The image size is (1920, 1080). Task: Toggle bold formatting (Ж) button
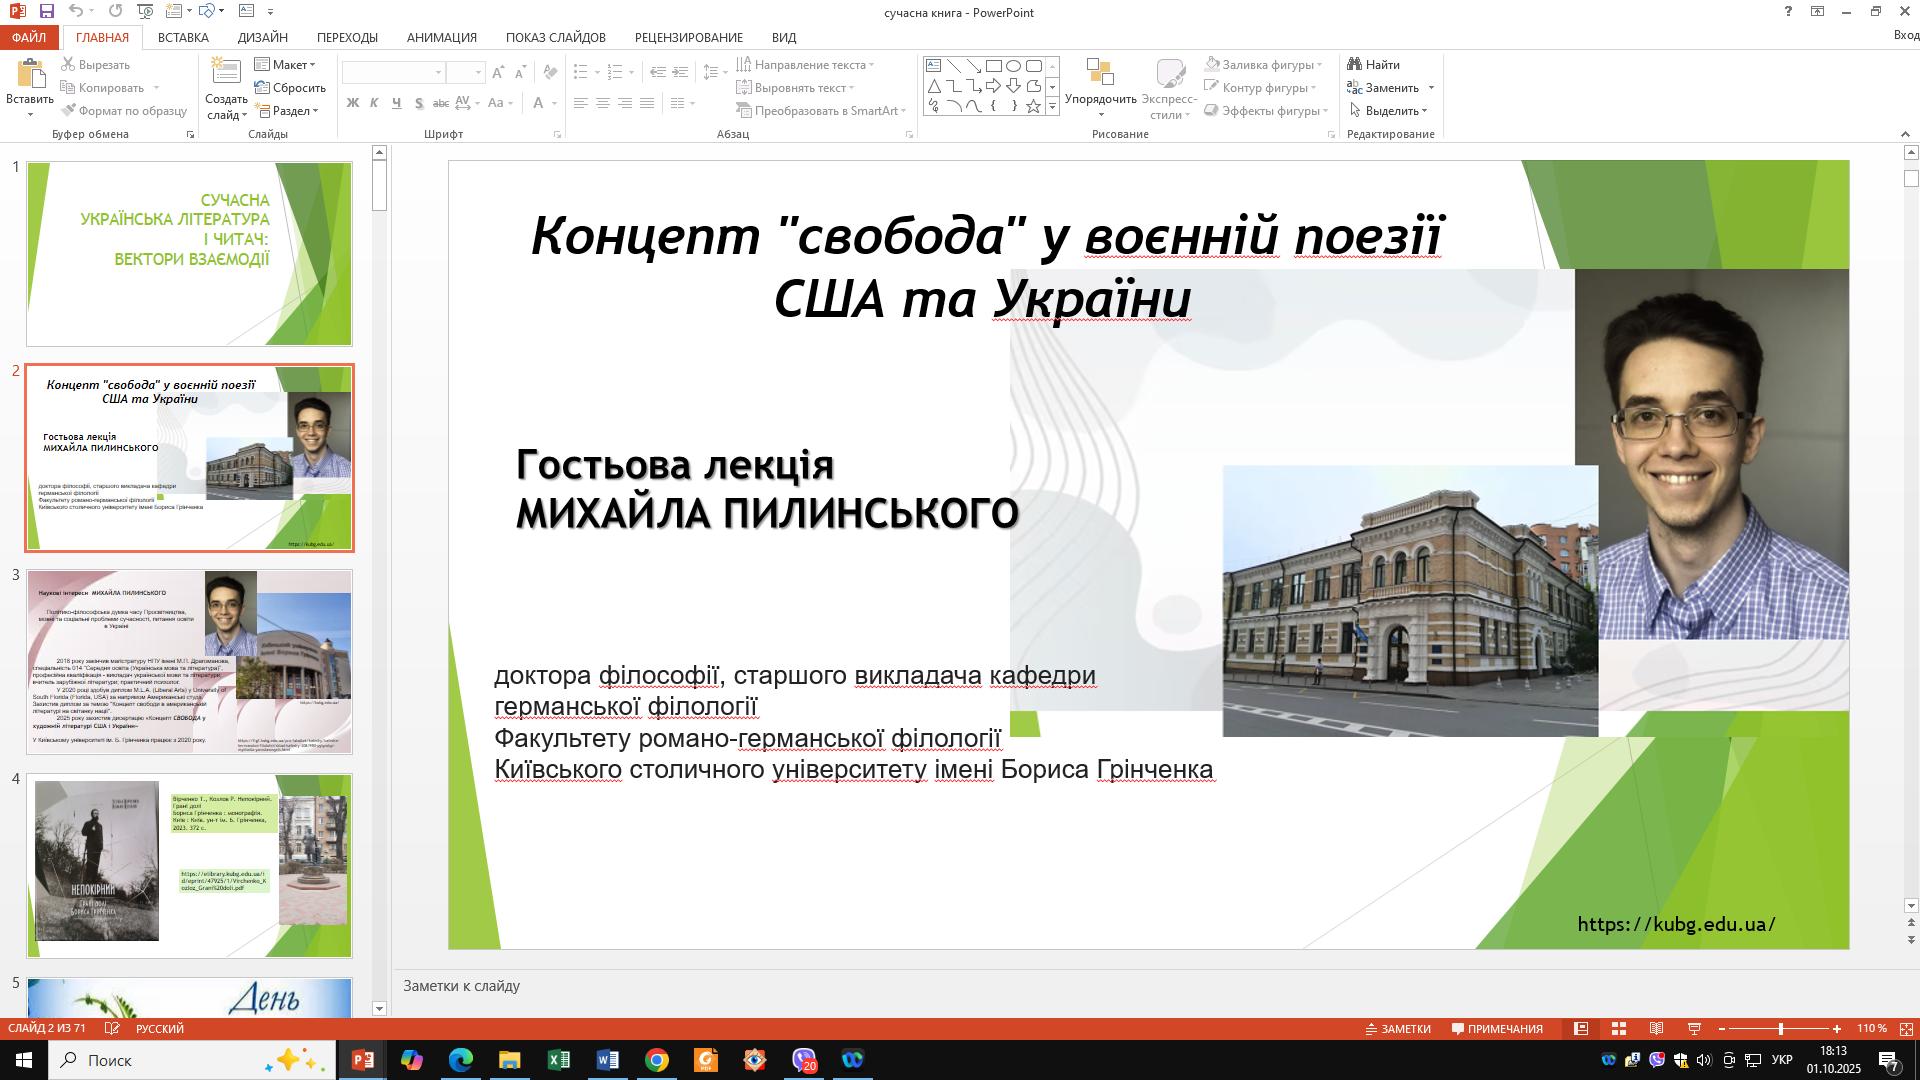click(x=352, y=103)
